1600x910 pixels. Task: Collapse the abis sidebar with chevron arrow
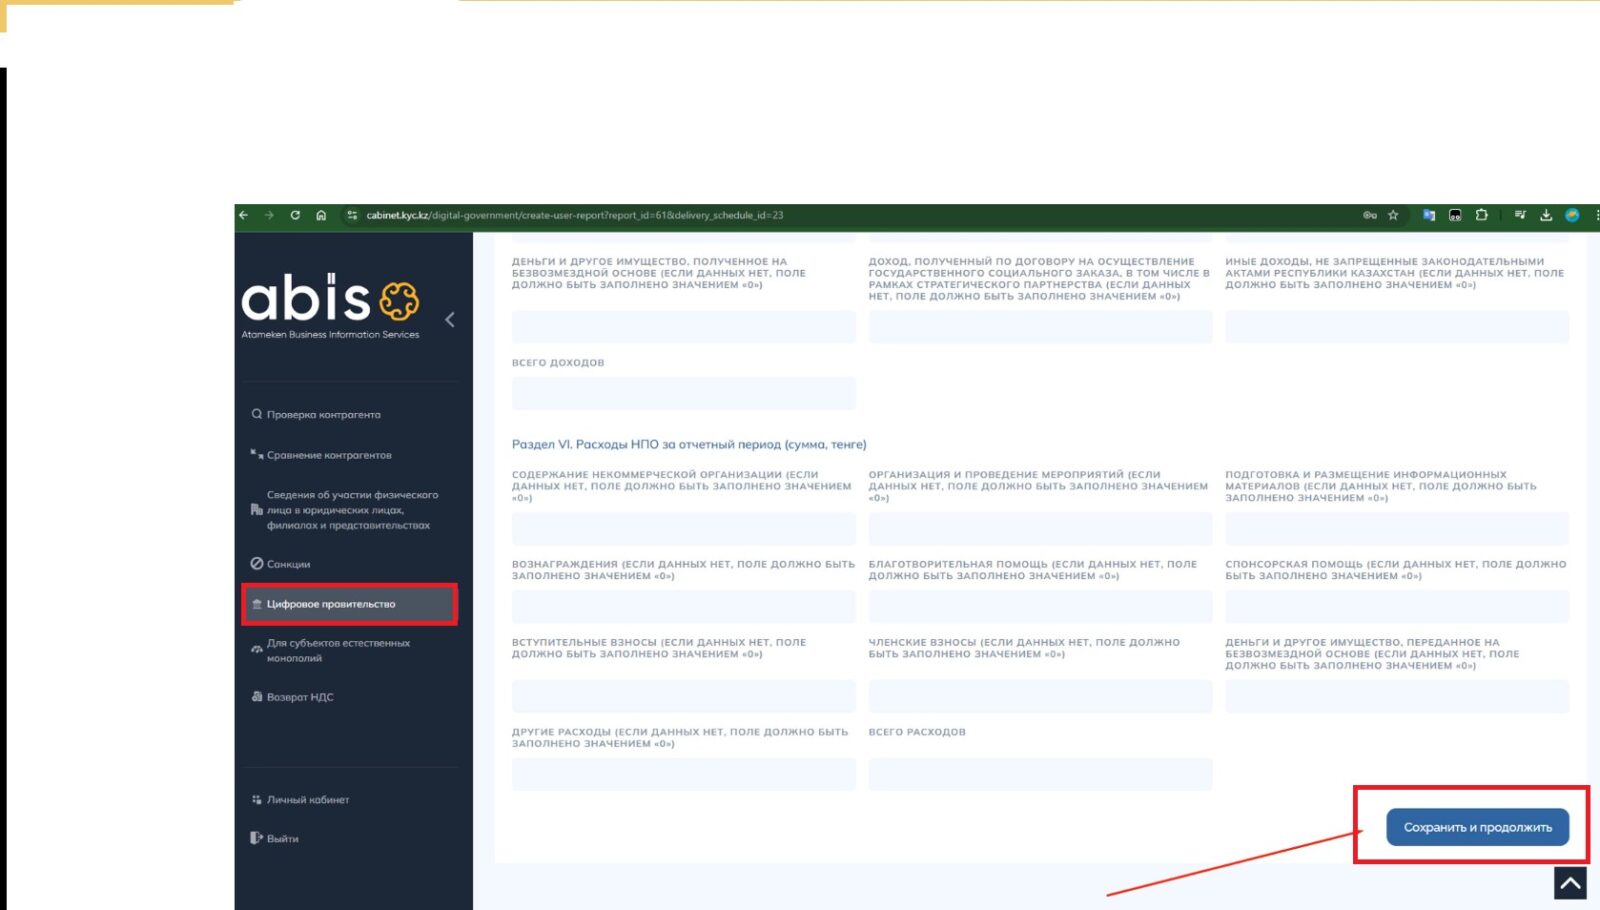tap(450, 320)
